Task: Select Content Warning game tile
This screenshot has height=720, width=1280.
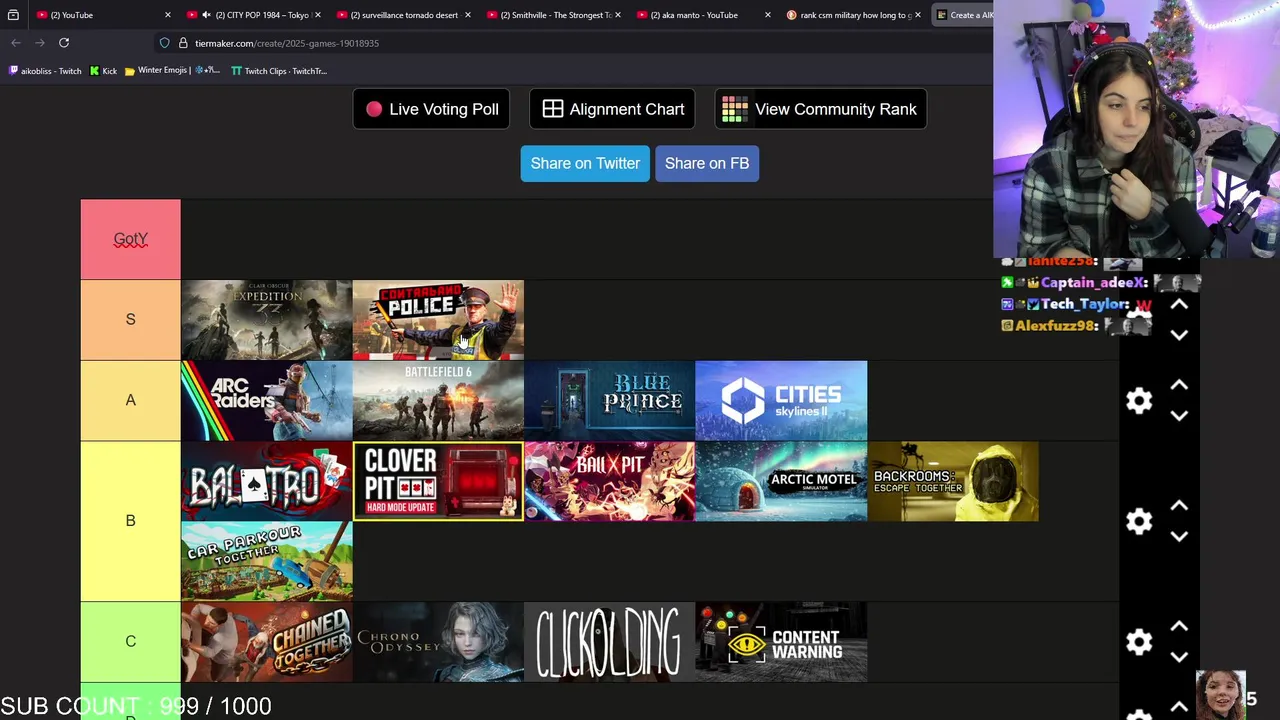Action: pos(781,642)
